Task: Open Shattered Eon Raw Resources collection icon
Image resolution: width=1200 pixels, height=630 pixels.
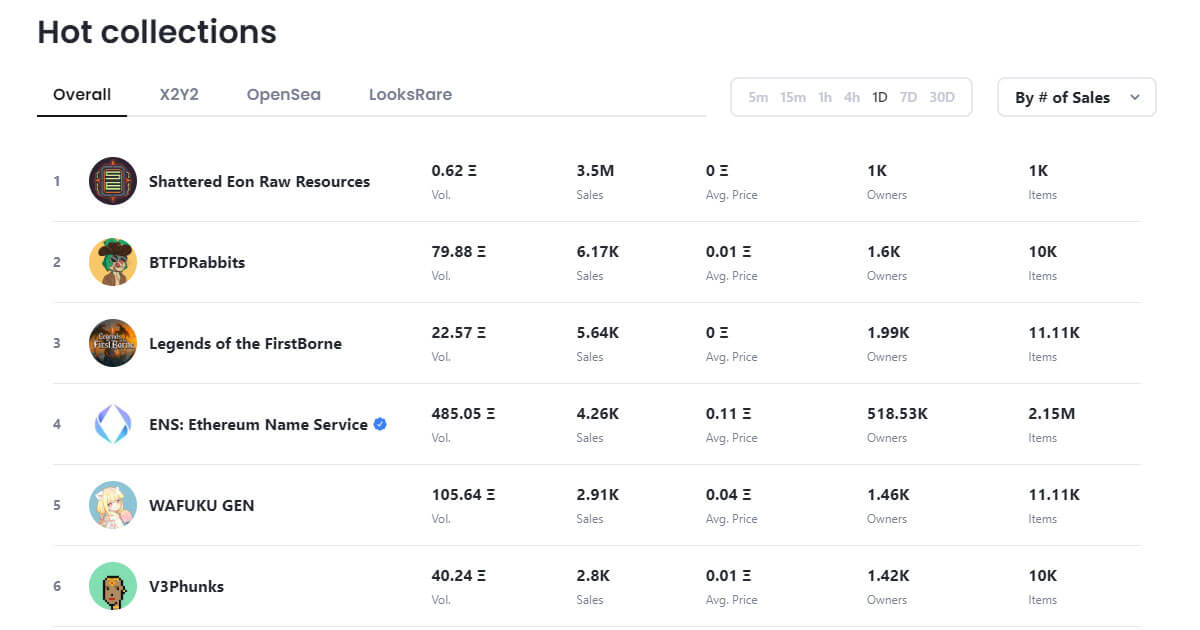Action: [x=113, y=181]
